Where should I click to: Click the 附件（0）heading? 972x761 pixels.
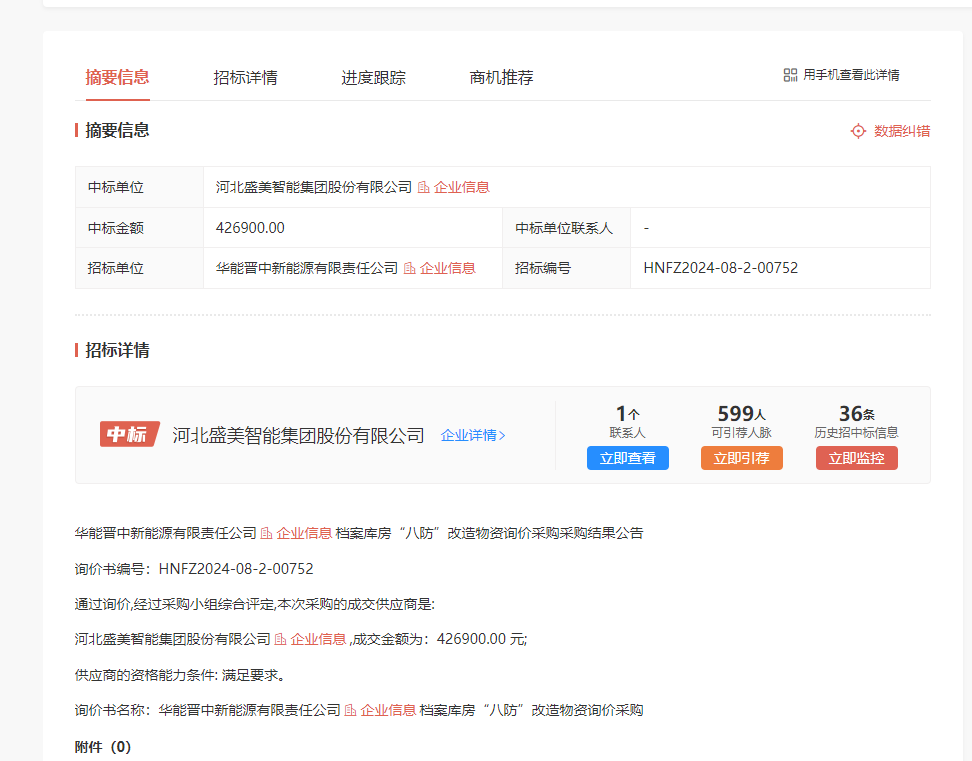103,747
